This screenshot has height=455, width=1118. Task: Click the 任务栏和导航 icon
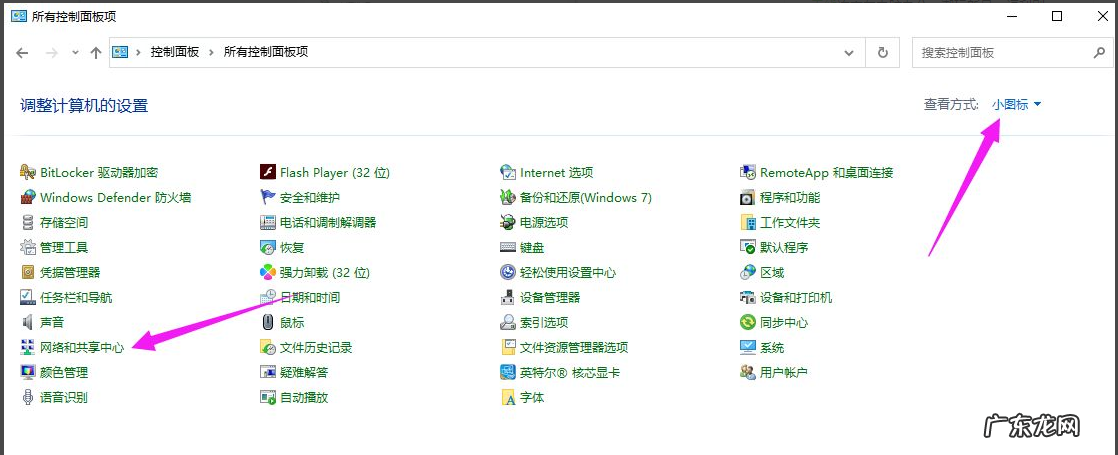pyautogui.click(x=28, y=297)
